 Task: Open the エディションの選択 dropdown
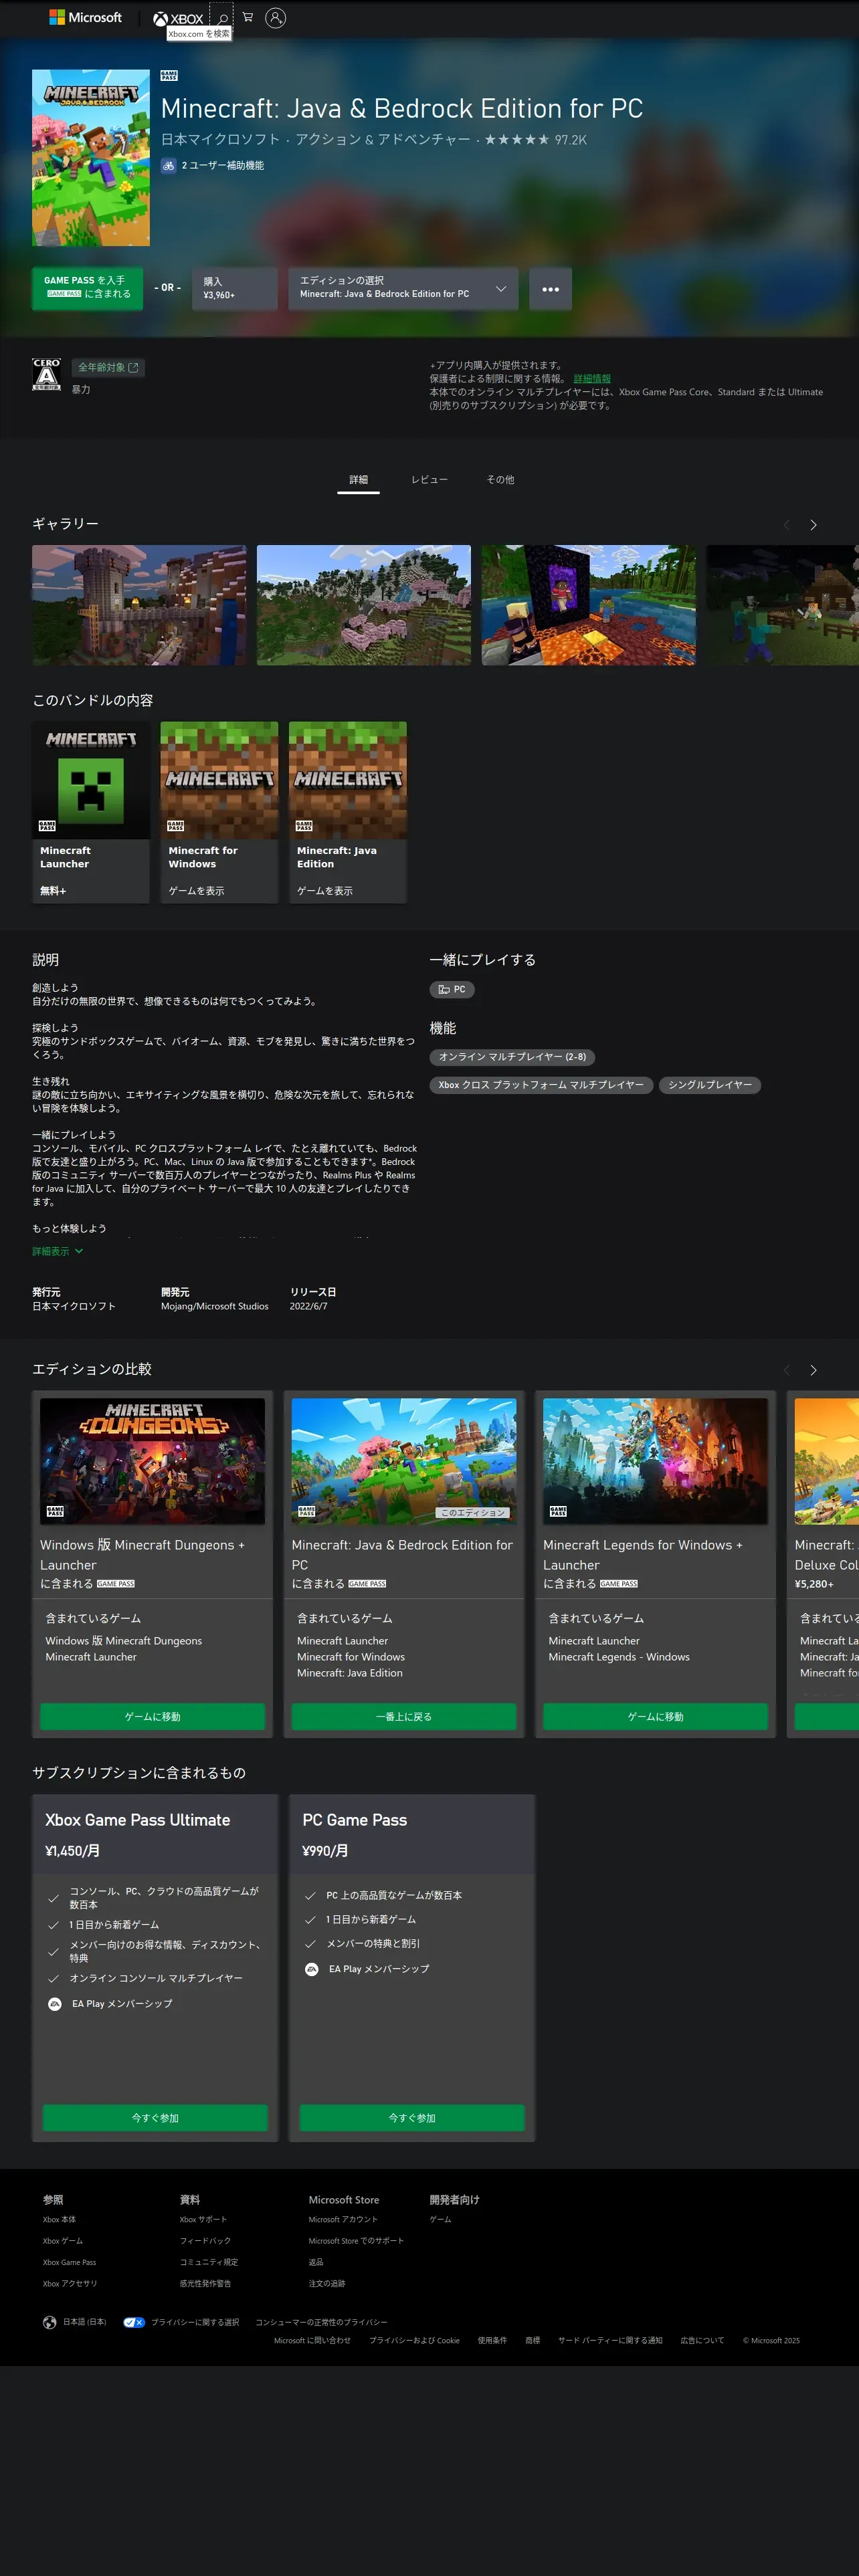click(x=403, y=289)
